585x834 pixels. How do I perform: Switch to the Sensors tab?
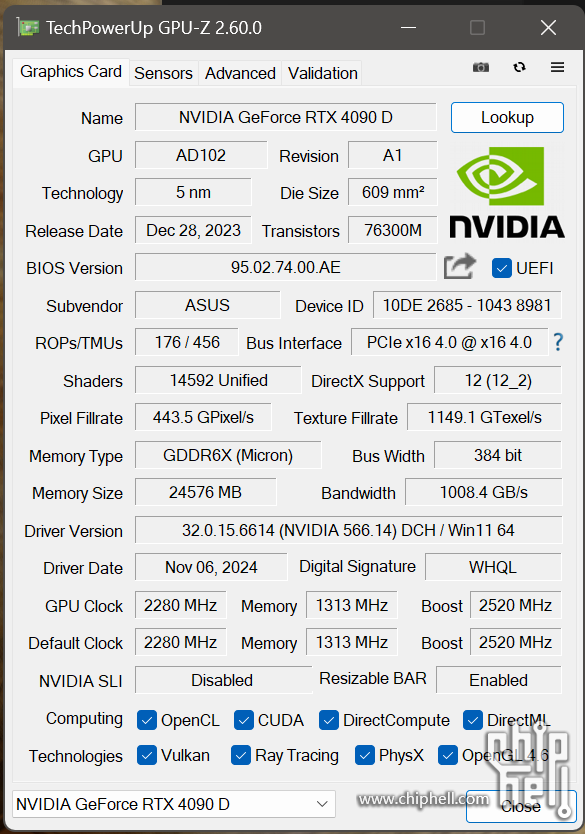point(163,73)
